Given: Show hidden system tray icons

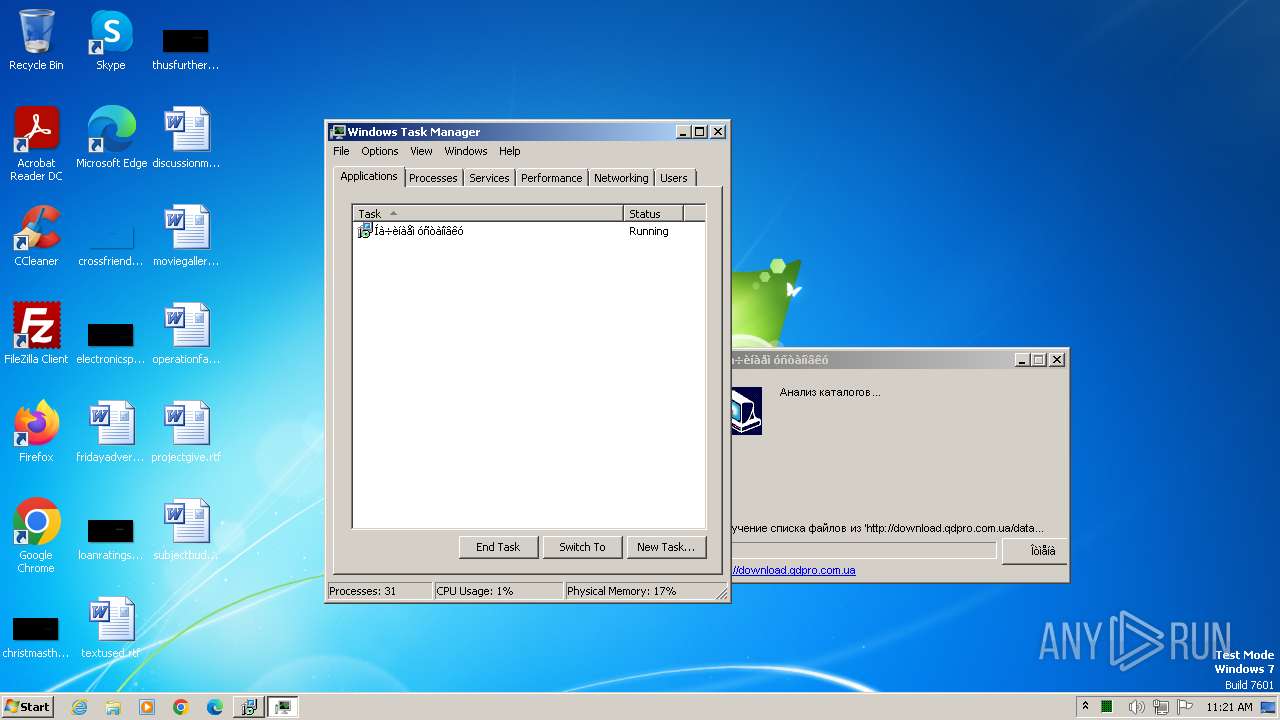Looking at the screenshot, I should pos(1085,707).
